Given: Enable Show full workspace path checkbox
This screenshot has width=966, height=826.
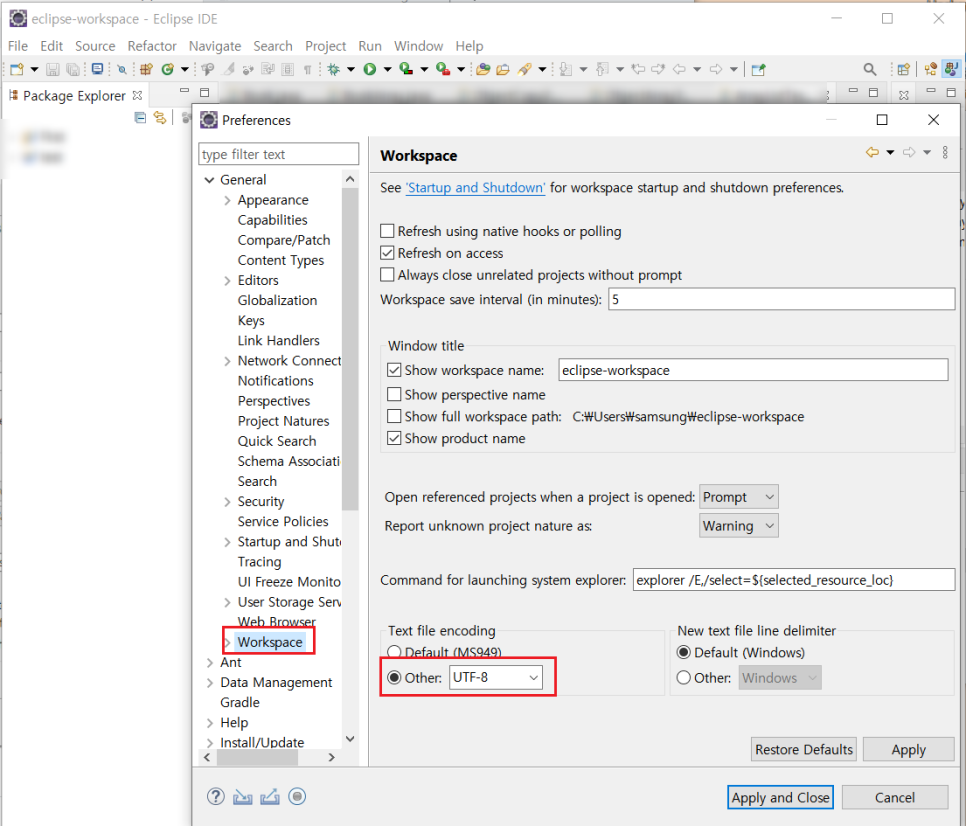Looking at the screenshot, I should 394,416.
